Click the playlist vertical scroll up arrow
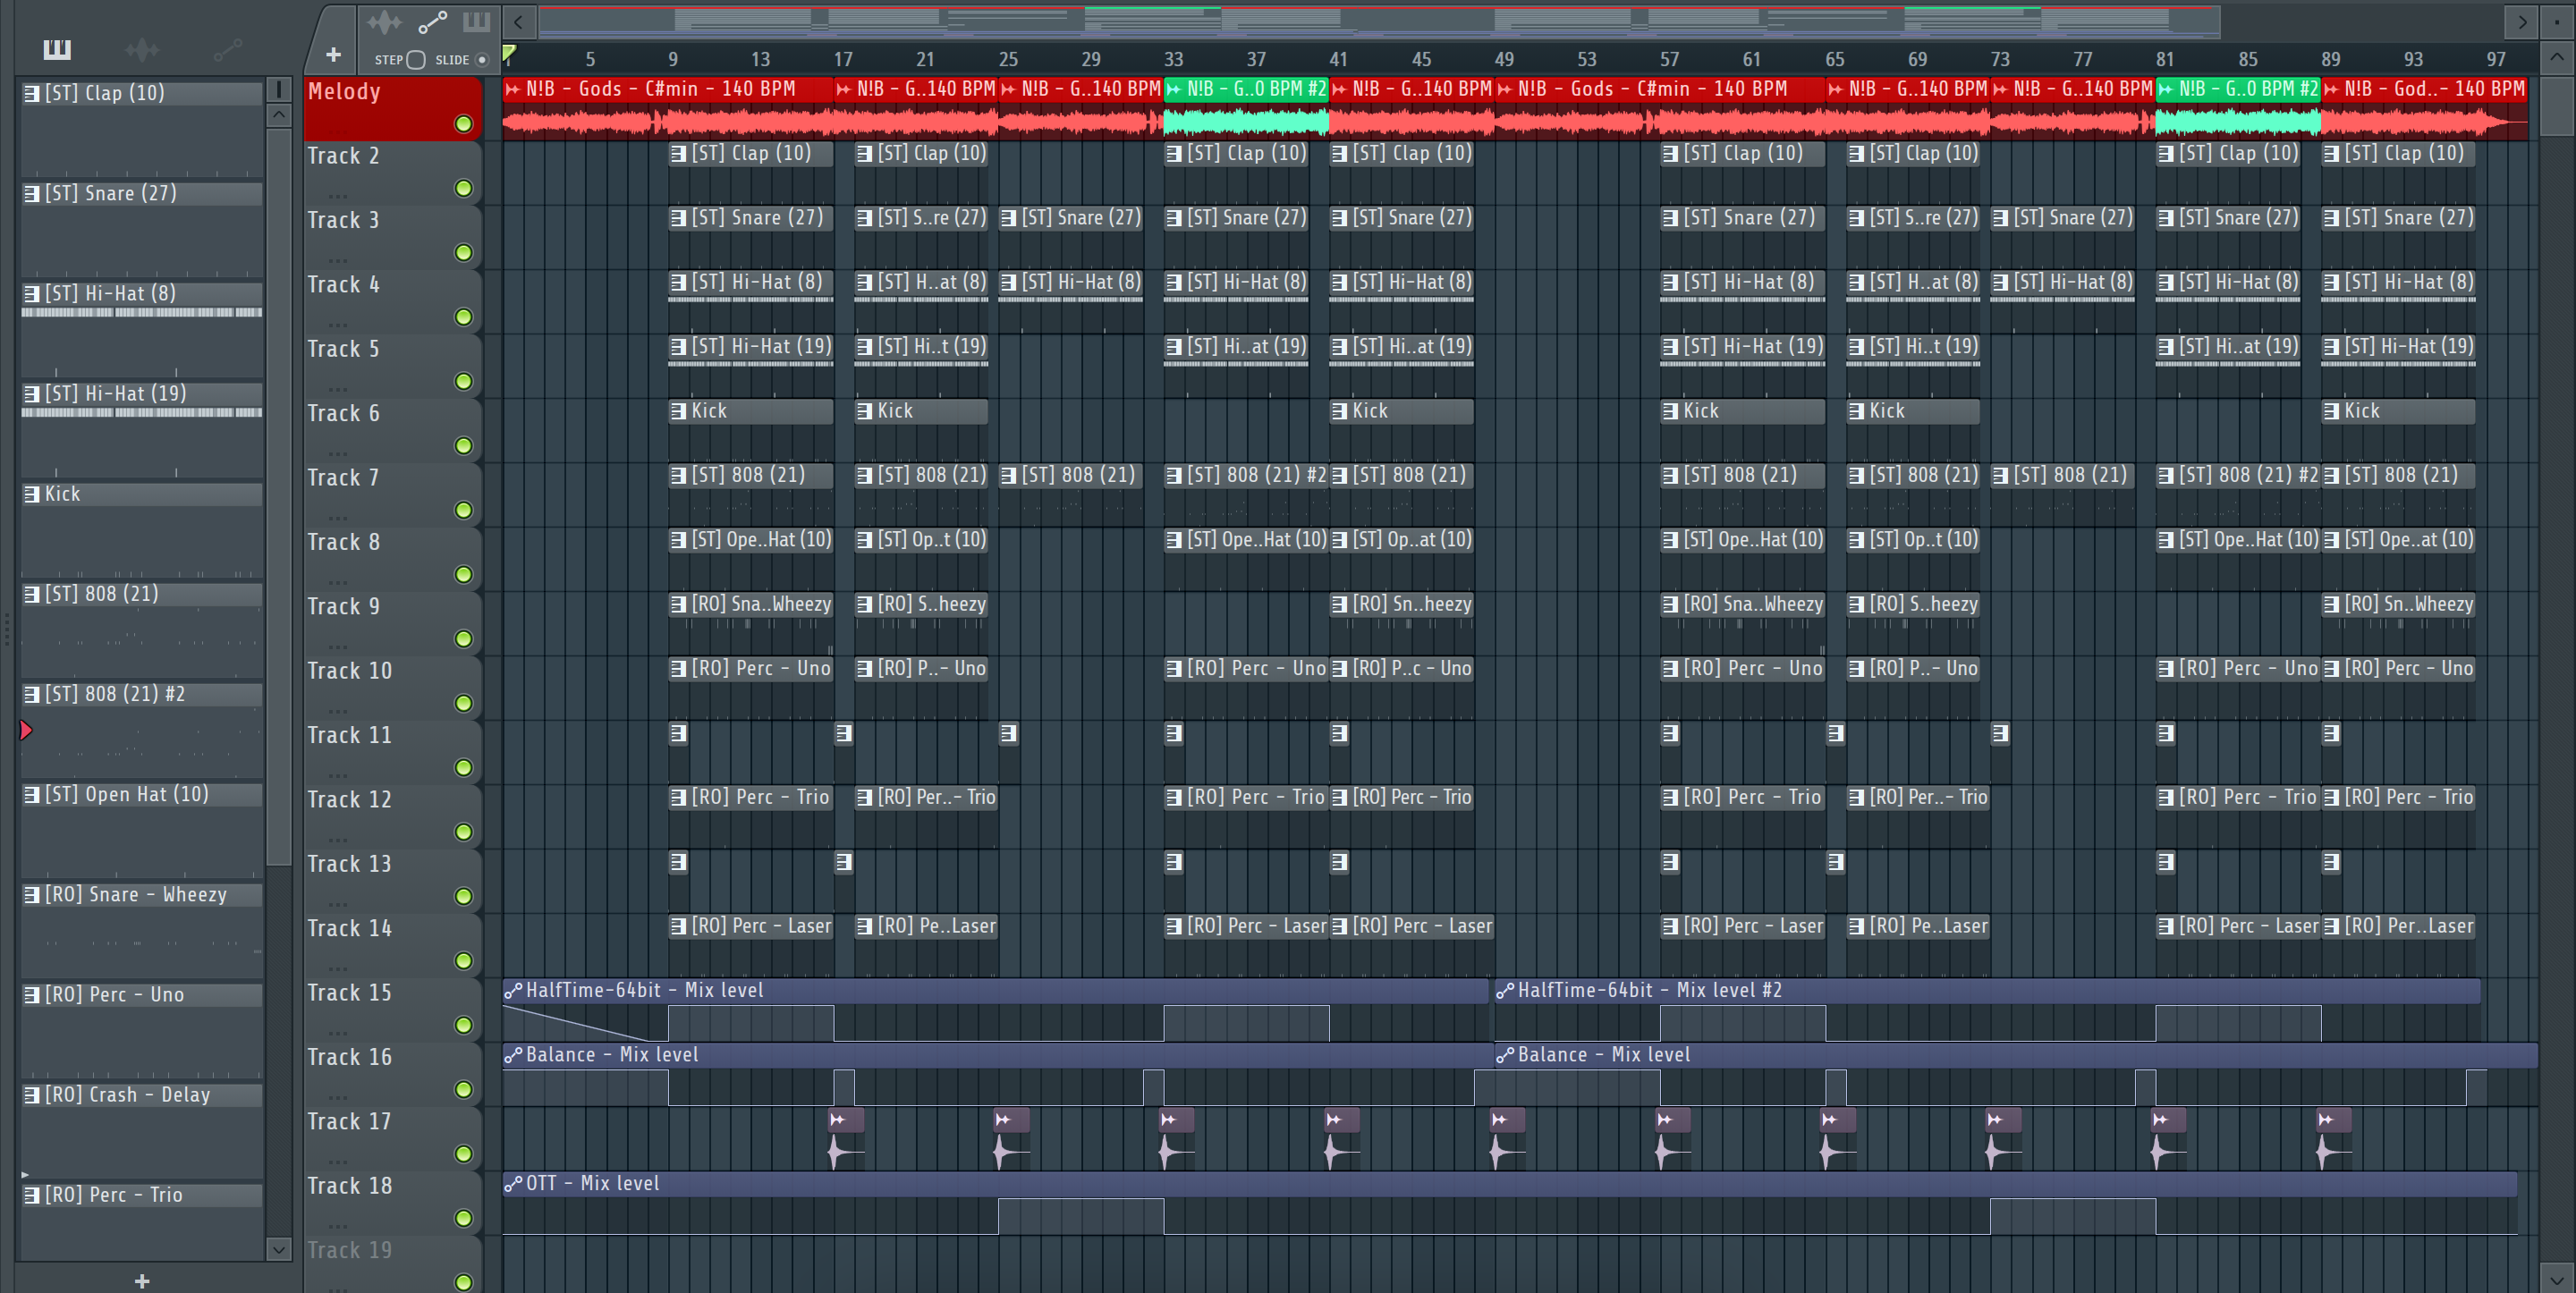The height and width of the screenshot is (1293, 2576). tap(2556, 58)
